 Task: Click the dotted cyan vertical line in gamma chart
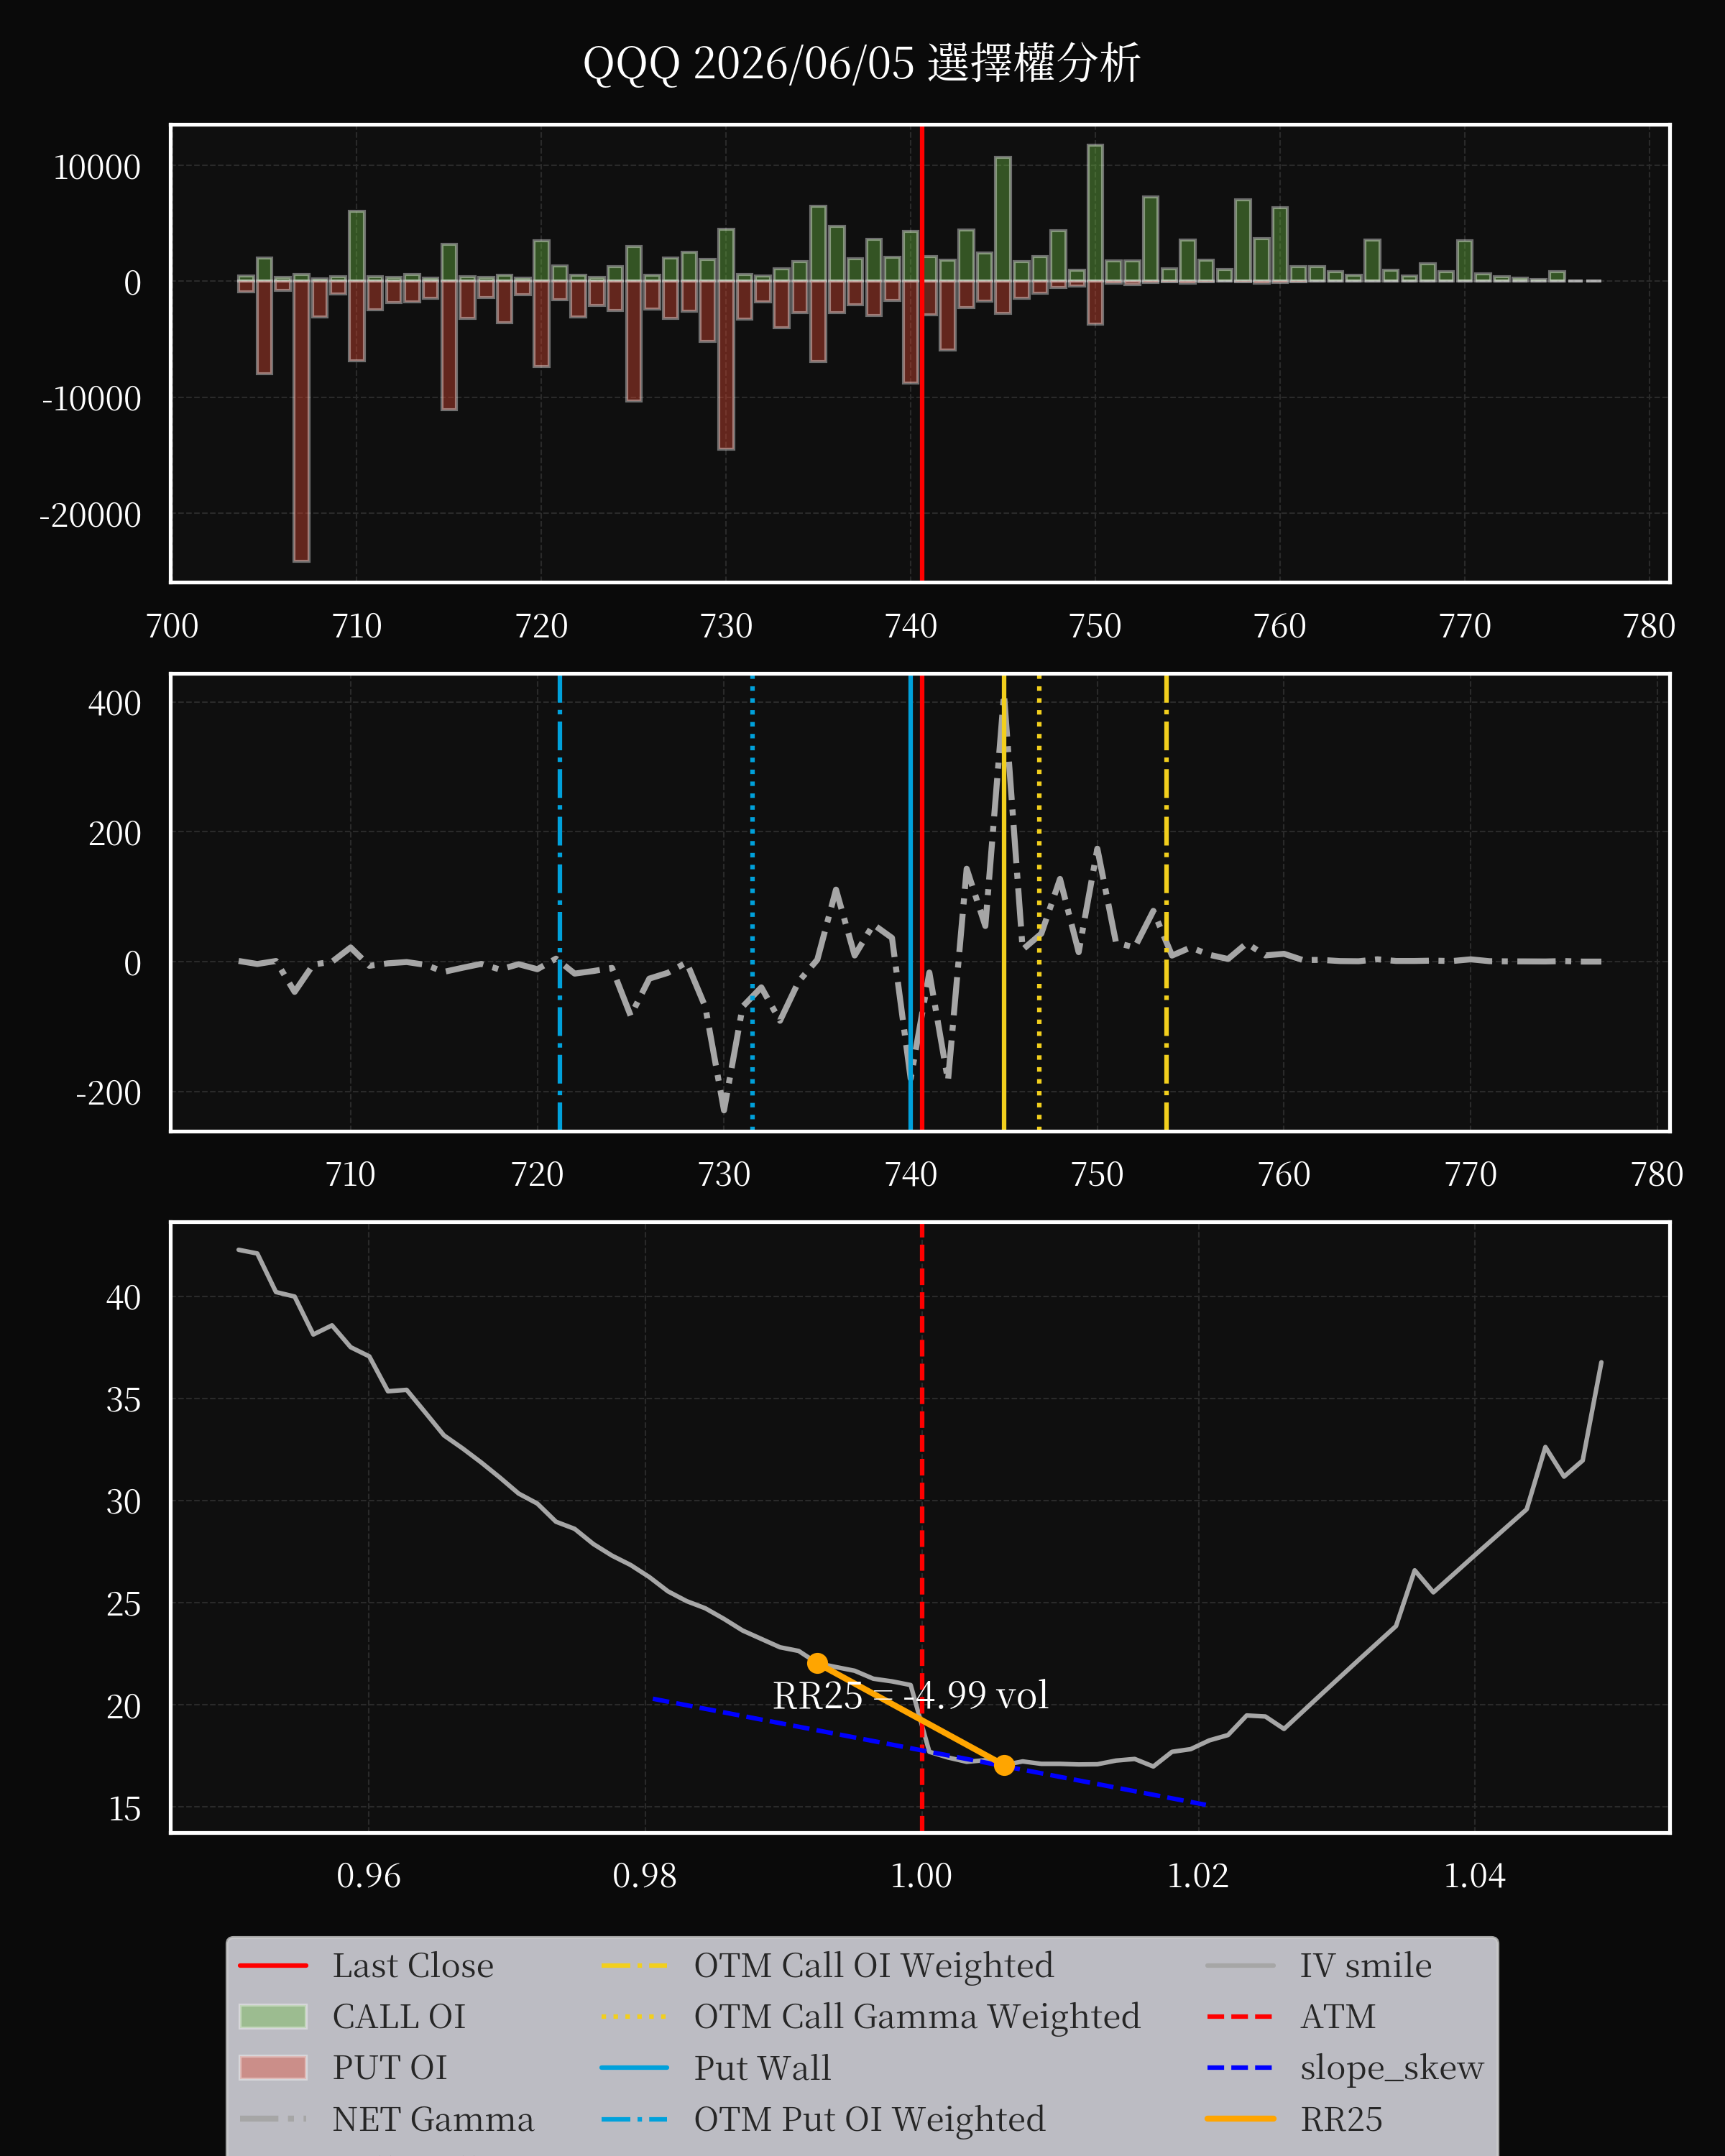[x=752, y=902]
